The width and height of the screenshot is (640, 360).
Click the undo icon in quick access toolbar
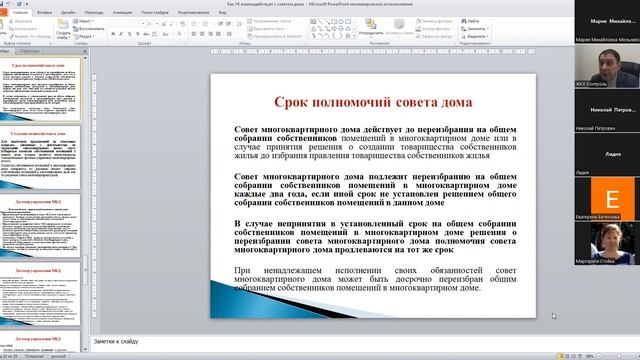[x=8, y=4]
